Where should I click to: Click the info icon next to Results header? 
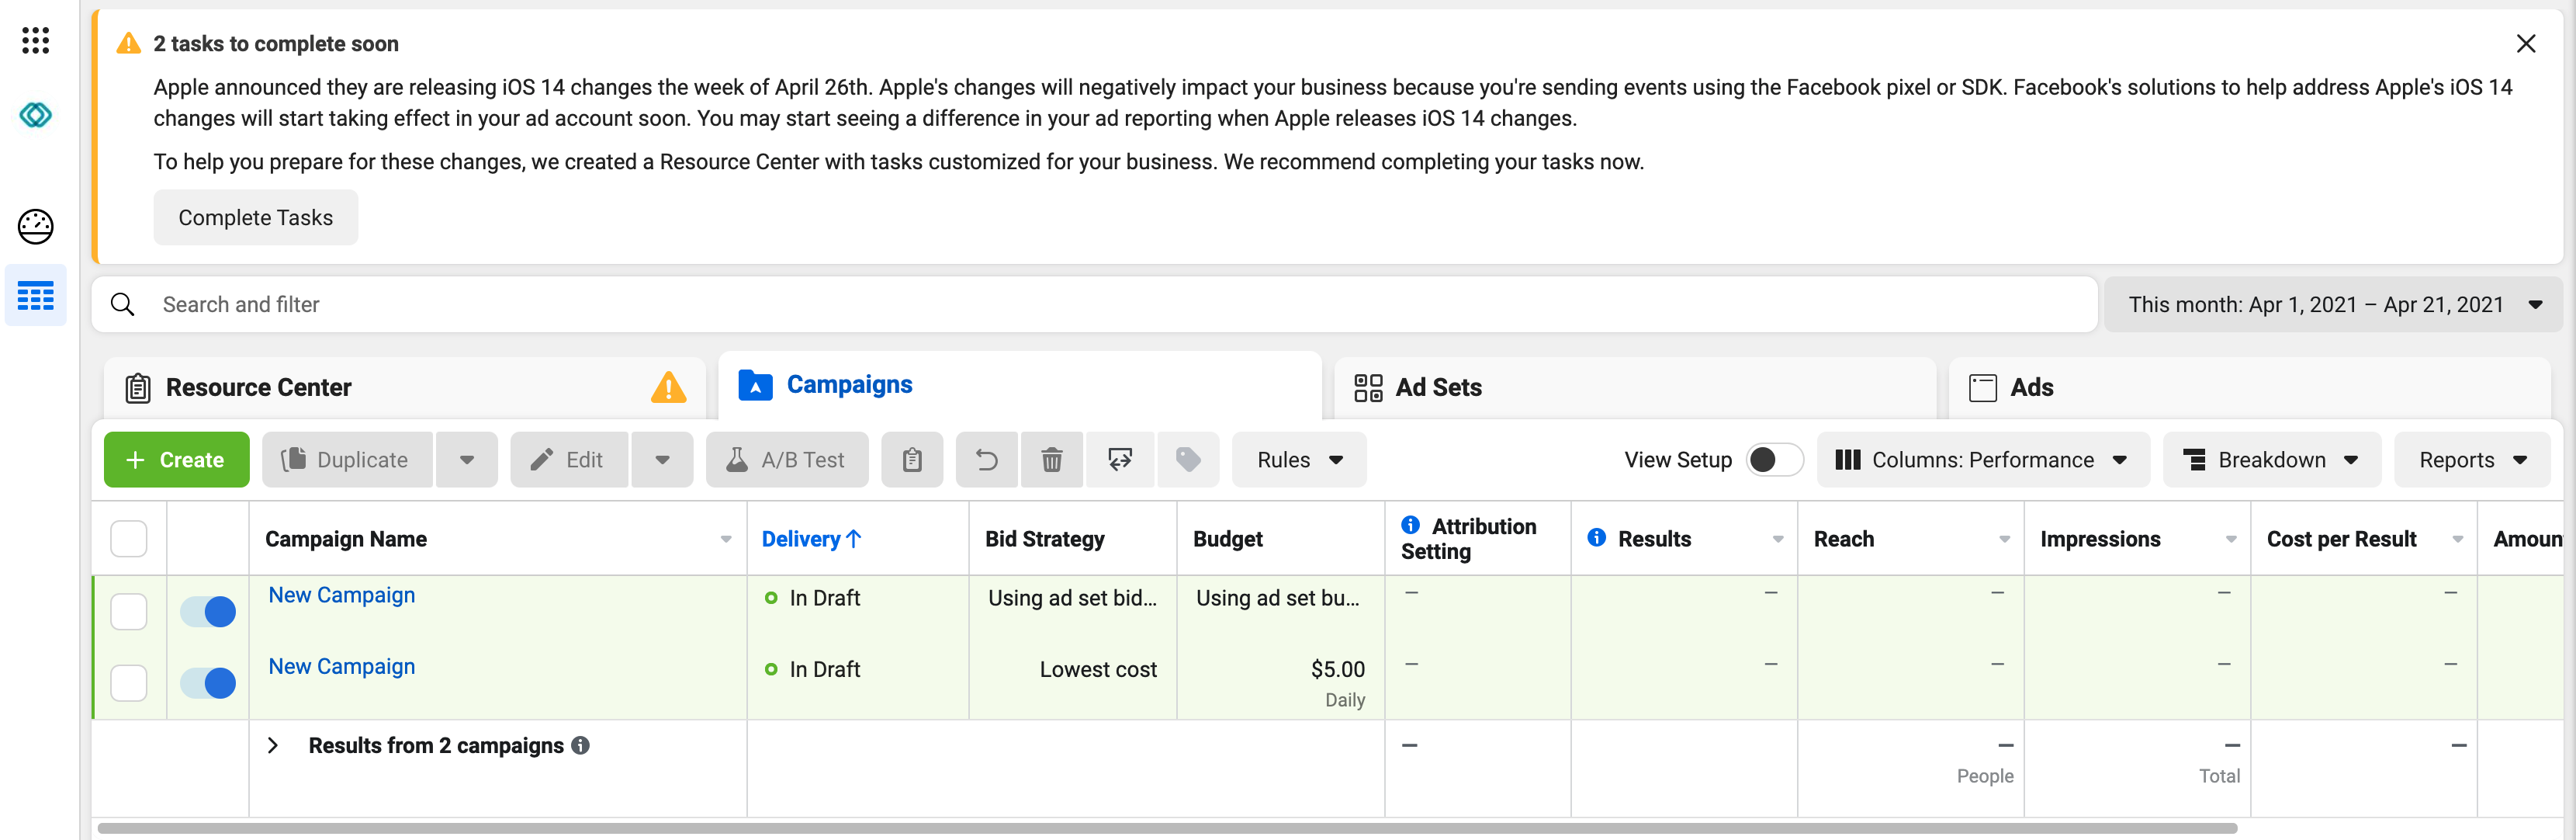coord(1596,538)
